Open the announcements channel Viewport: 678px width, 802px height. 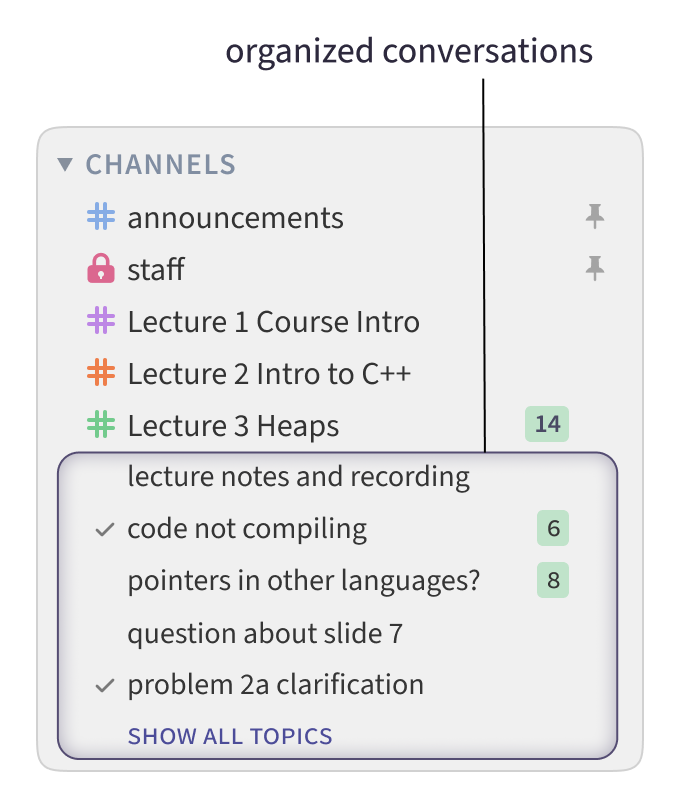coord(235,217)
